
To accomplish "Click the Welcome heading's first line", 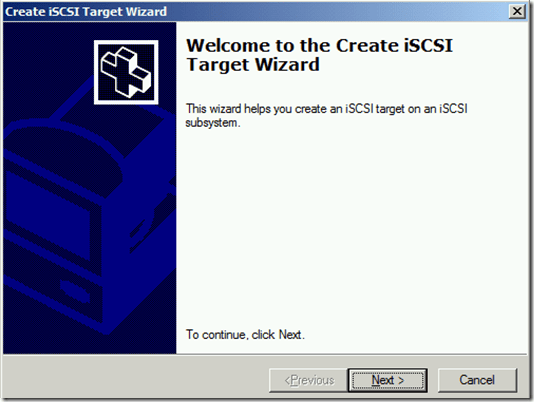I will pyautogui.click(x=319, y=46).
